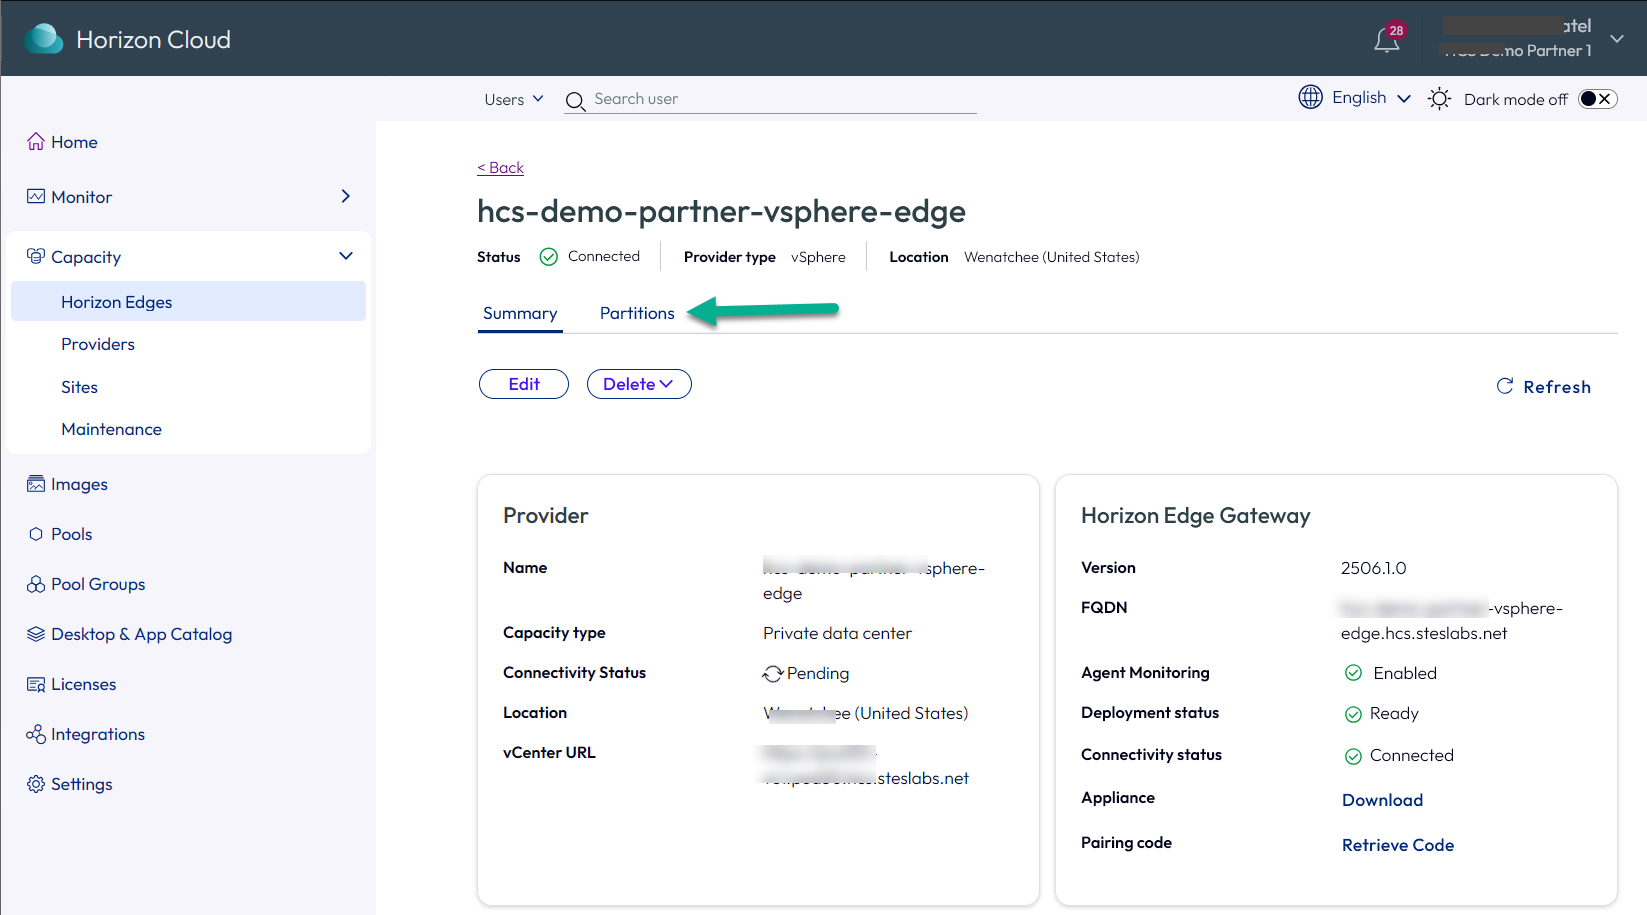Open the Delete dropdown button
Viewport: 1647px width, 915px height.
pyautogui.click(x=639, y=384)
